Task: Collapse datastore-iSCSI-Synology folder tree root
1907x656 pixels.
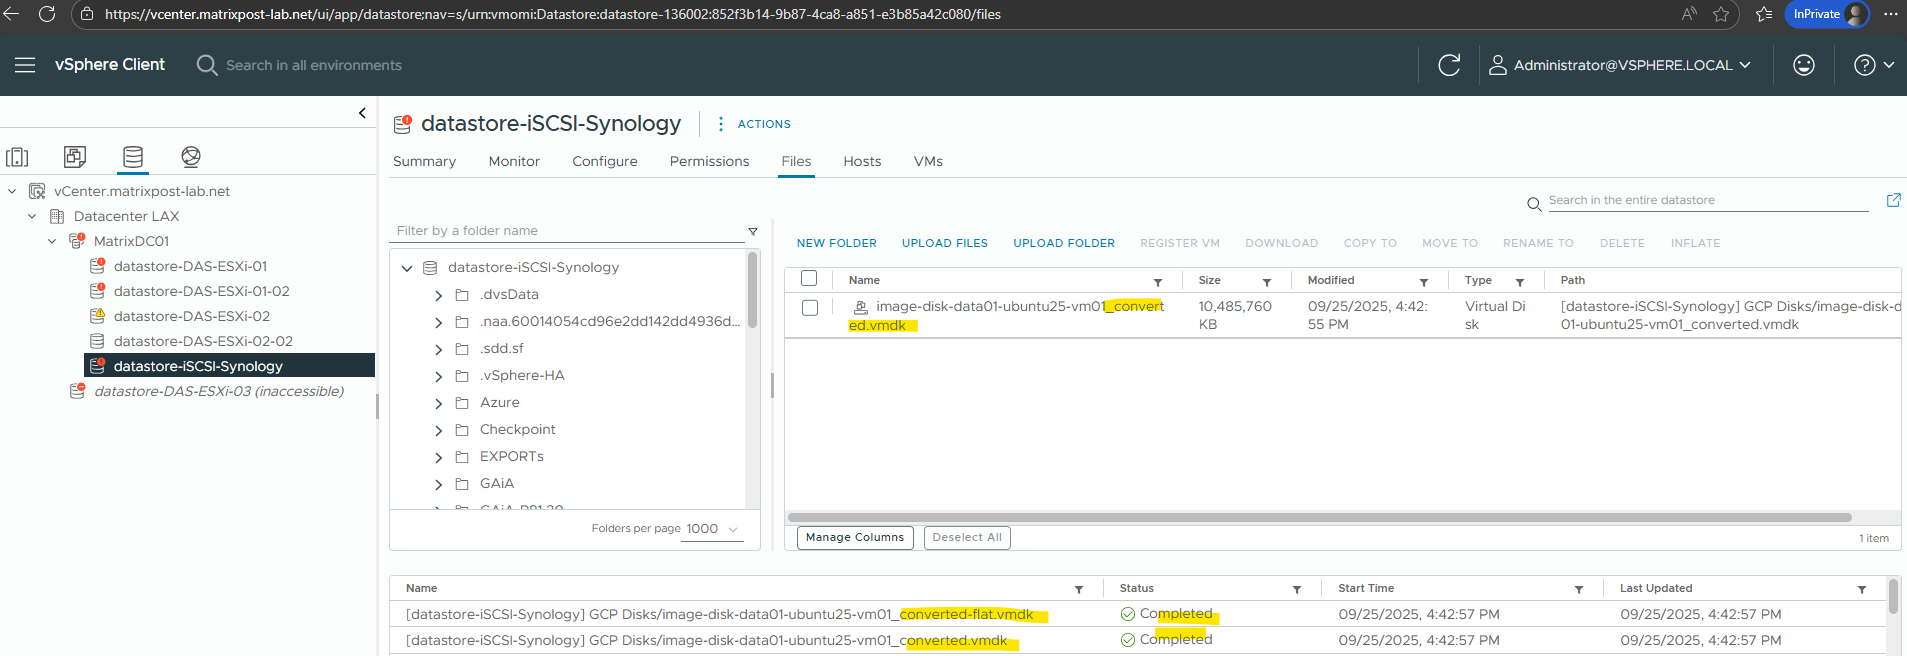Action: click(x=407, y=268)
